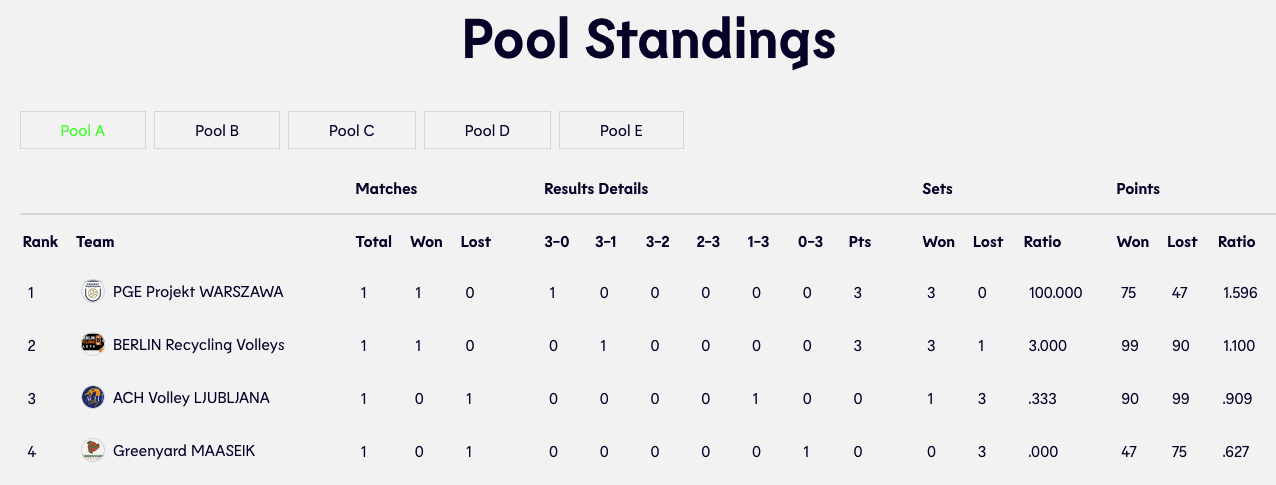Image resolution: width=1276 pixels, height=485 pixels.
Task: Show Pool D standings
Action: (487, 130)
